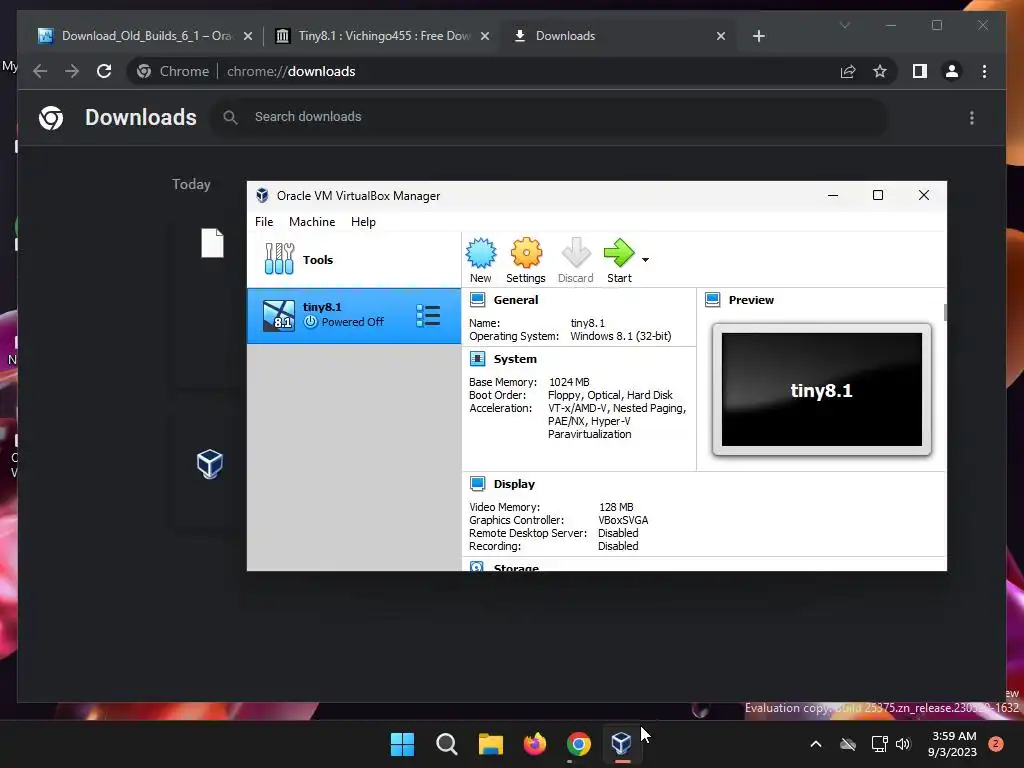
Task: Open a new Chrome tab
Action: (x=758, y=37)
